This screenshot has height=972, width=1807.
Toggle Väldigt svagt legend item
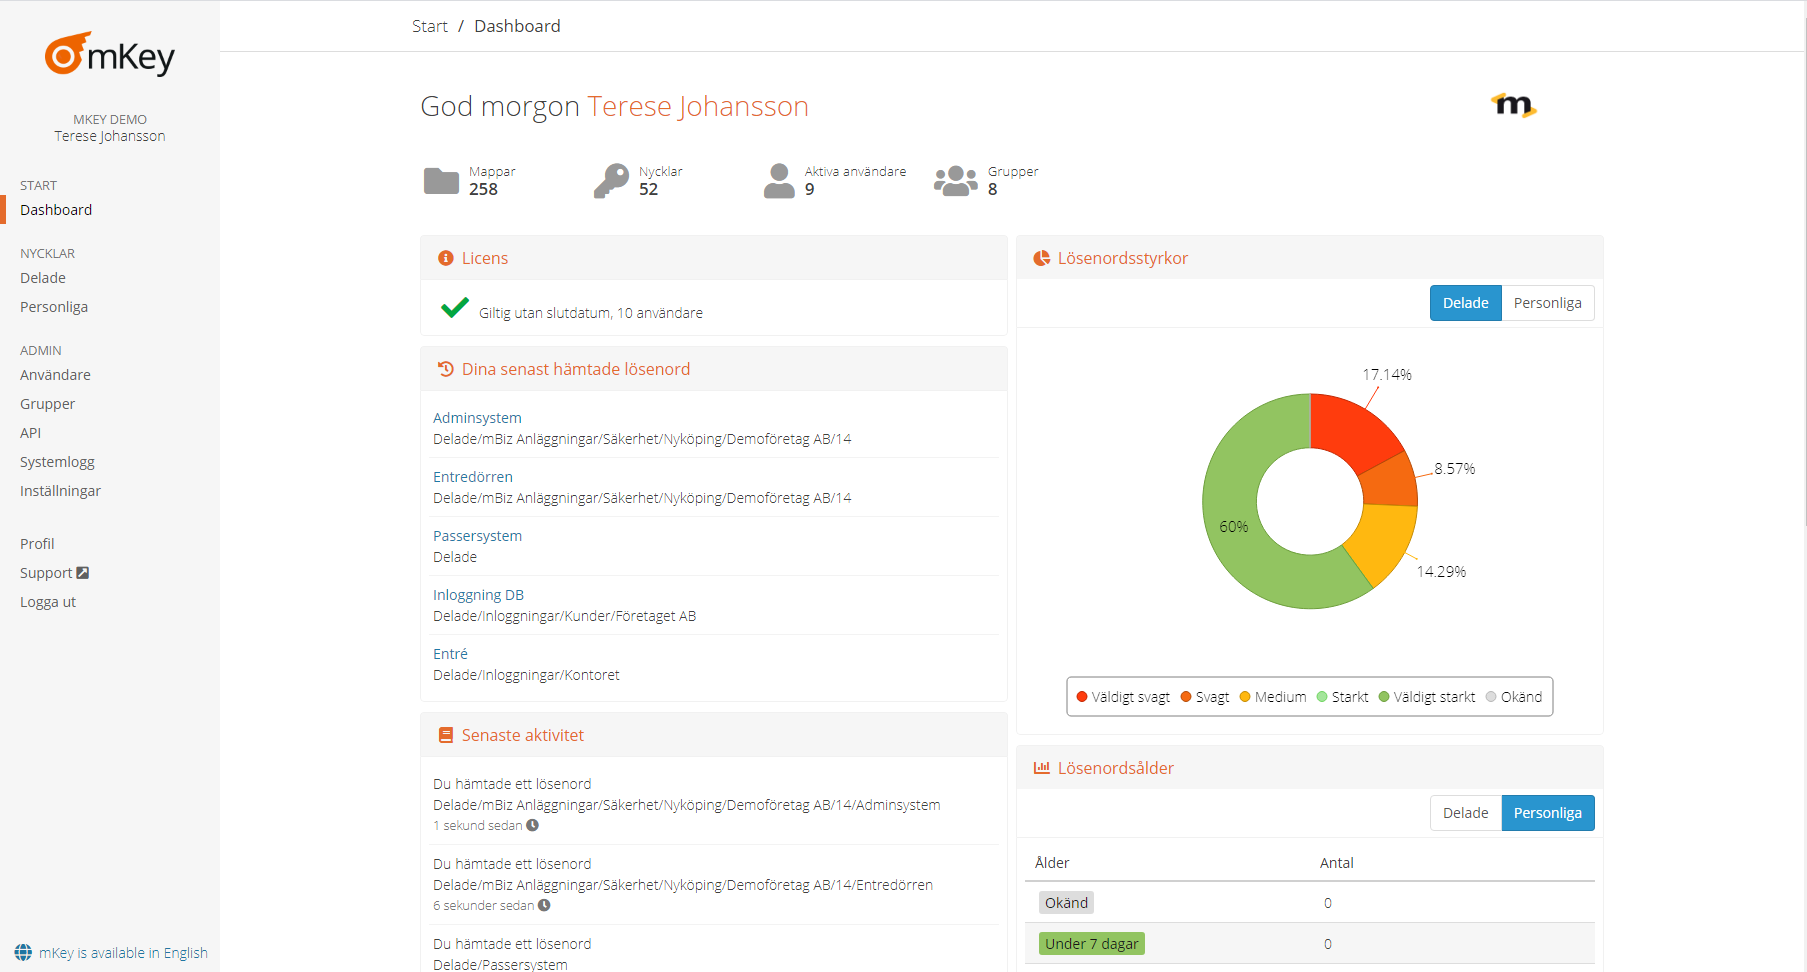pos(1123,697)
